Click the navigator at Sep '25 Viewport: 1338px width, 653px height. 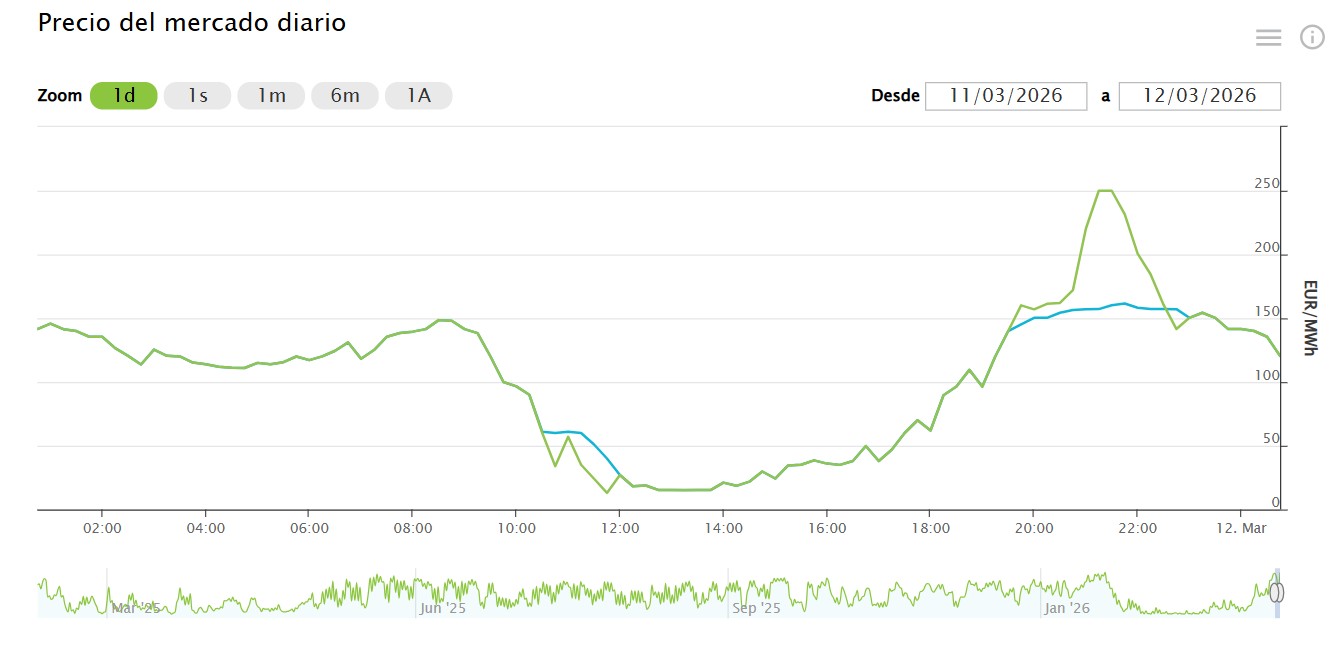tap(756, 608)
